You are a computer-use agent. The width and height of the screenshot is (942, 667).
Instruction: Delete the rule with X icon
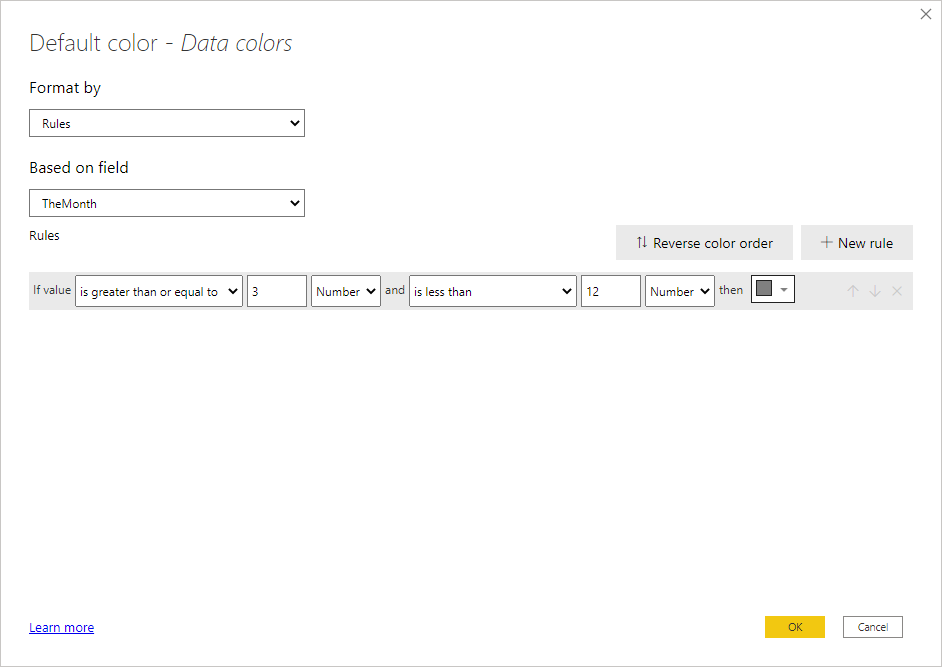pyautogui.click(x=897, y=291)
